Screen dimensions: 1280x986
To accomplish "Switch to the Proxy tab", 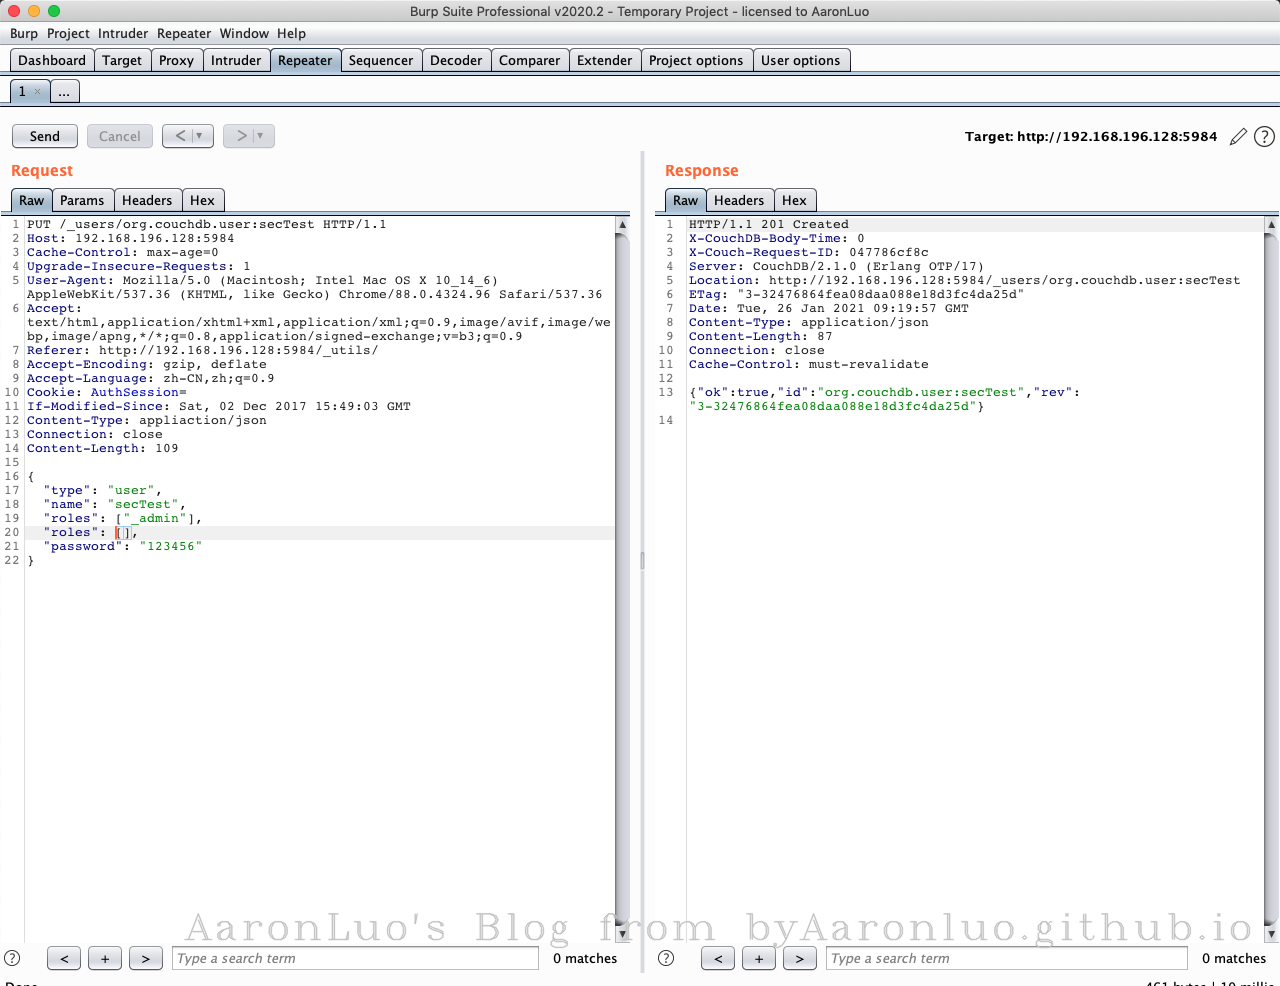I will 176,60.
